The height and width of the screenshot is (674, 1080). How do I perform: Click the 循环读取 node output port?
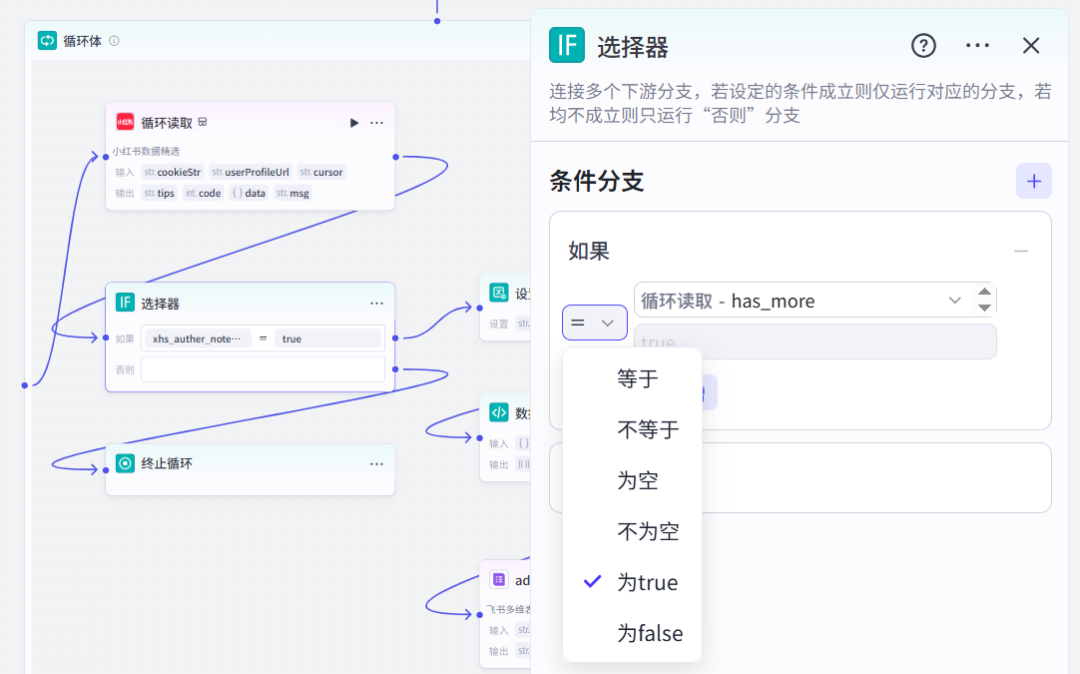395,157
